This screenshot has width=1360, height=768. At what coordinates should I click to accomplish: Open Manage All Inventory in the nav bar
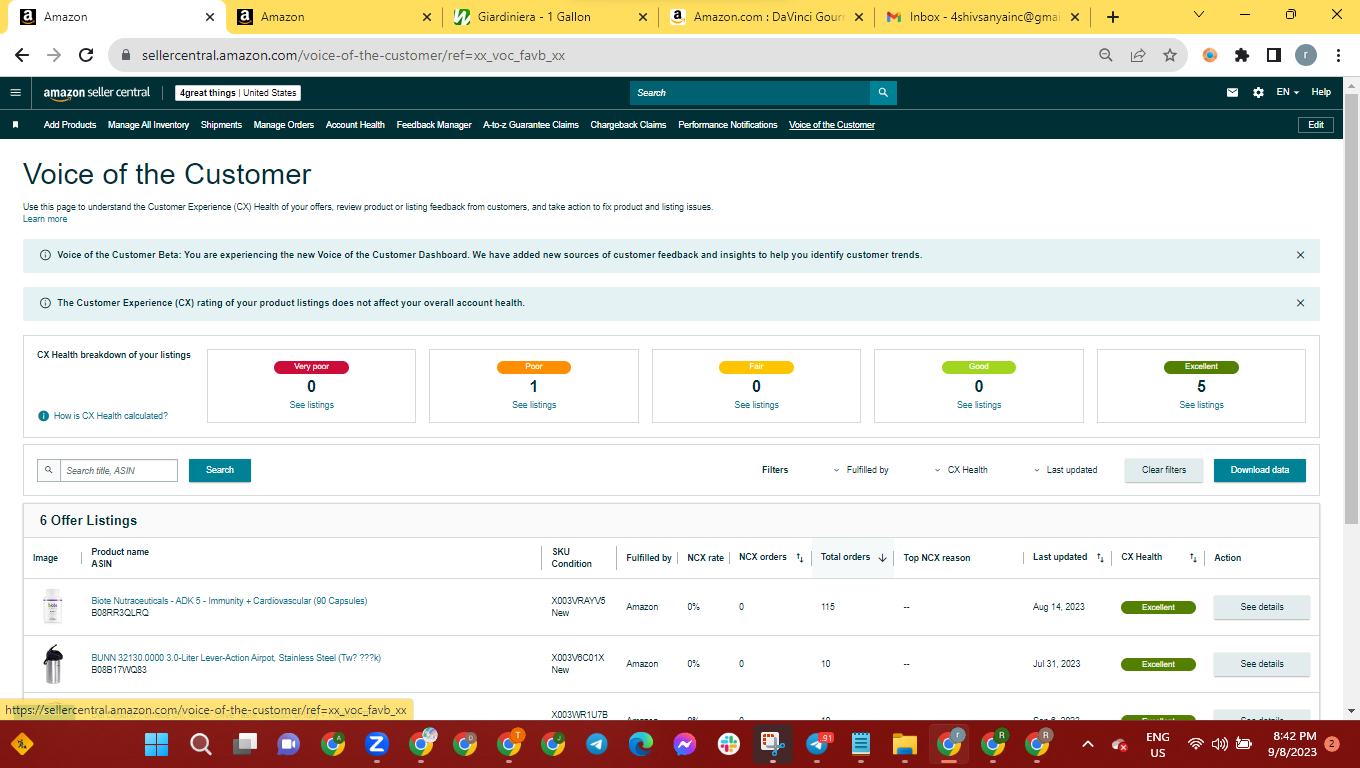click(x=148, y=125)
